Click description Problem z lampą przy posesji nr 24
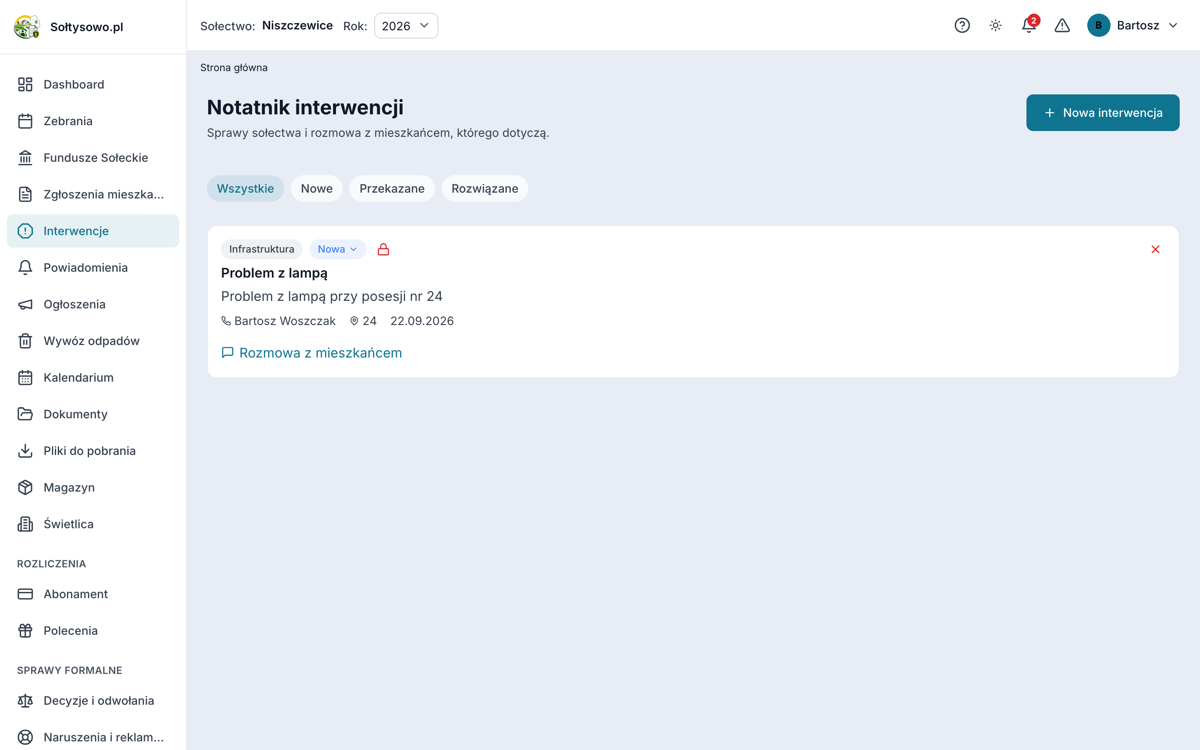 [x=332, y=296]
